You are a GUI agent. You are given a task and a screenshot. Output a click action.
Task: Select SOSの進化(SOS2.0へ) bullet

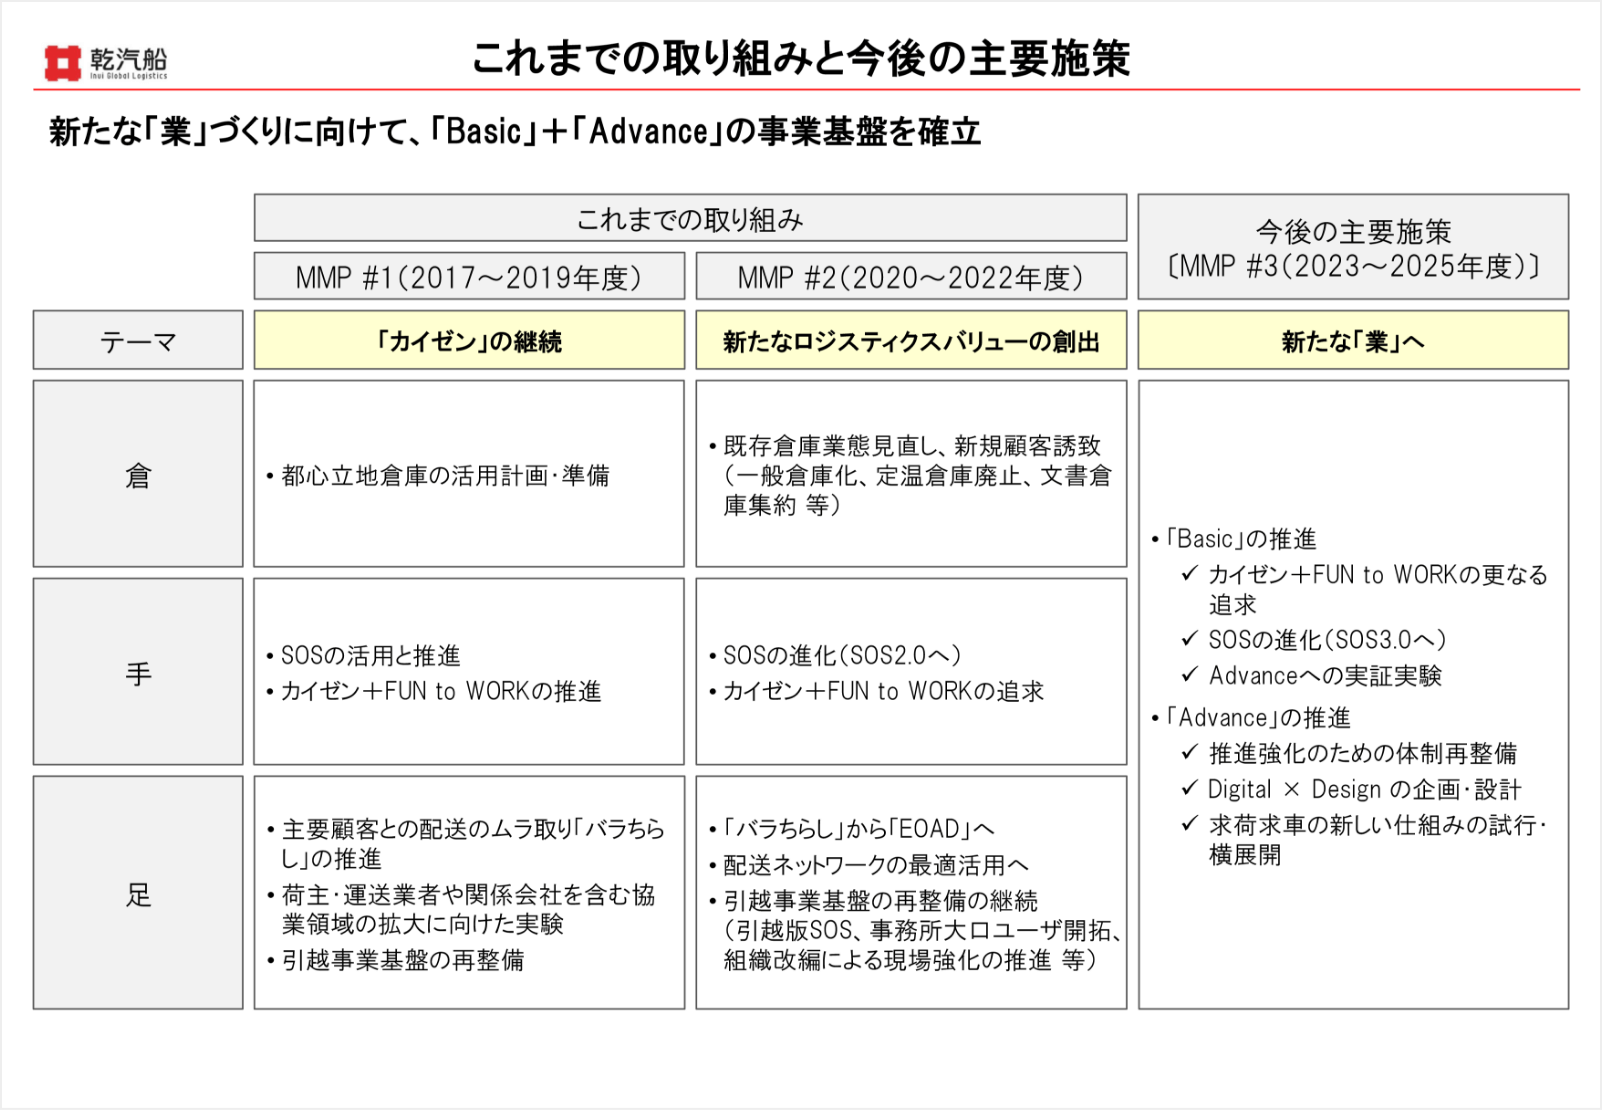coord(835,656)
